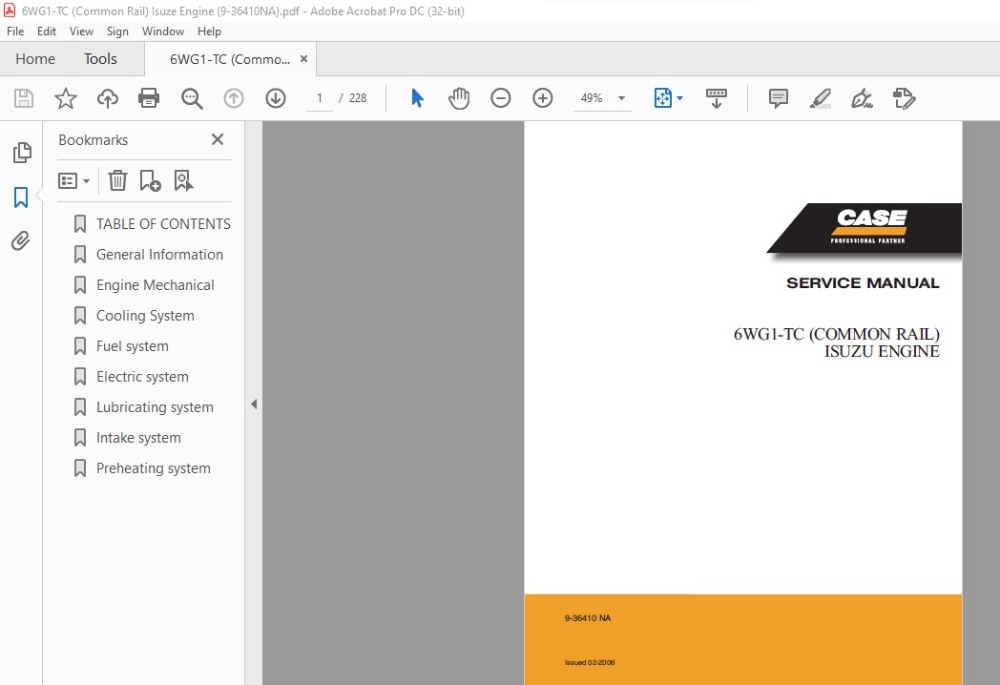Screen dimensions: 1000x685
Task: Click the find current bookmark icon
Action: click(x=184, y=181)
